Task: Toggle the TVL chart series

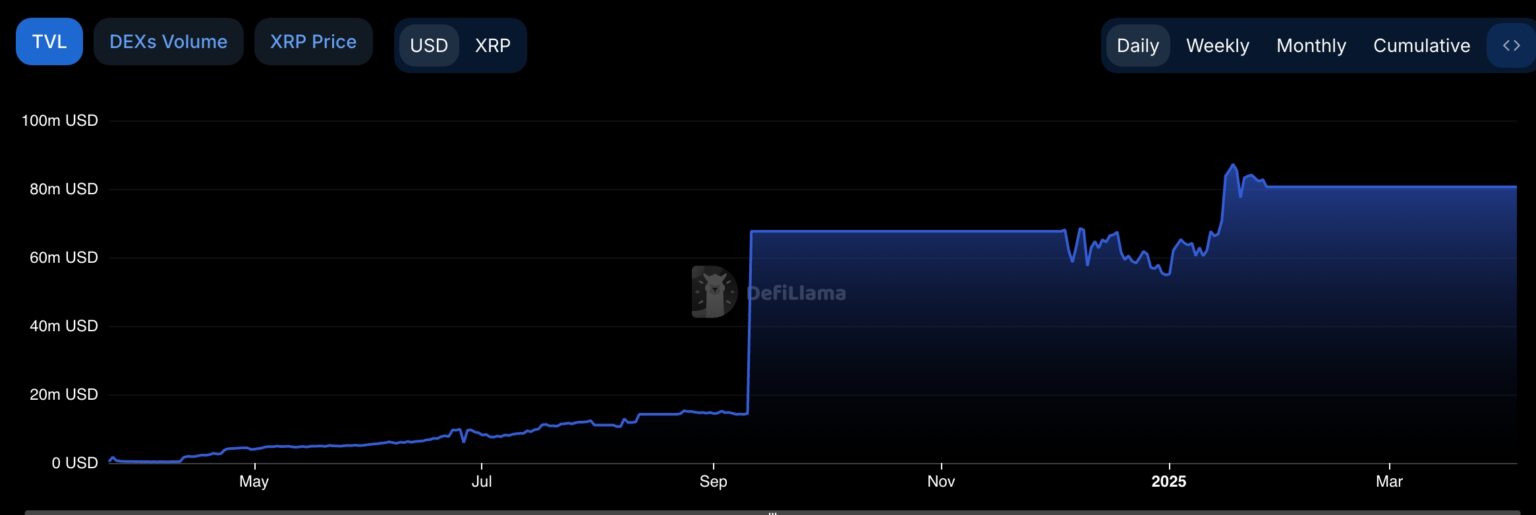Action: point(49,42)
